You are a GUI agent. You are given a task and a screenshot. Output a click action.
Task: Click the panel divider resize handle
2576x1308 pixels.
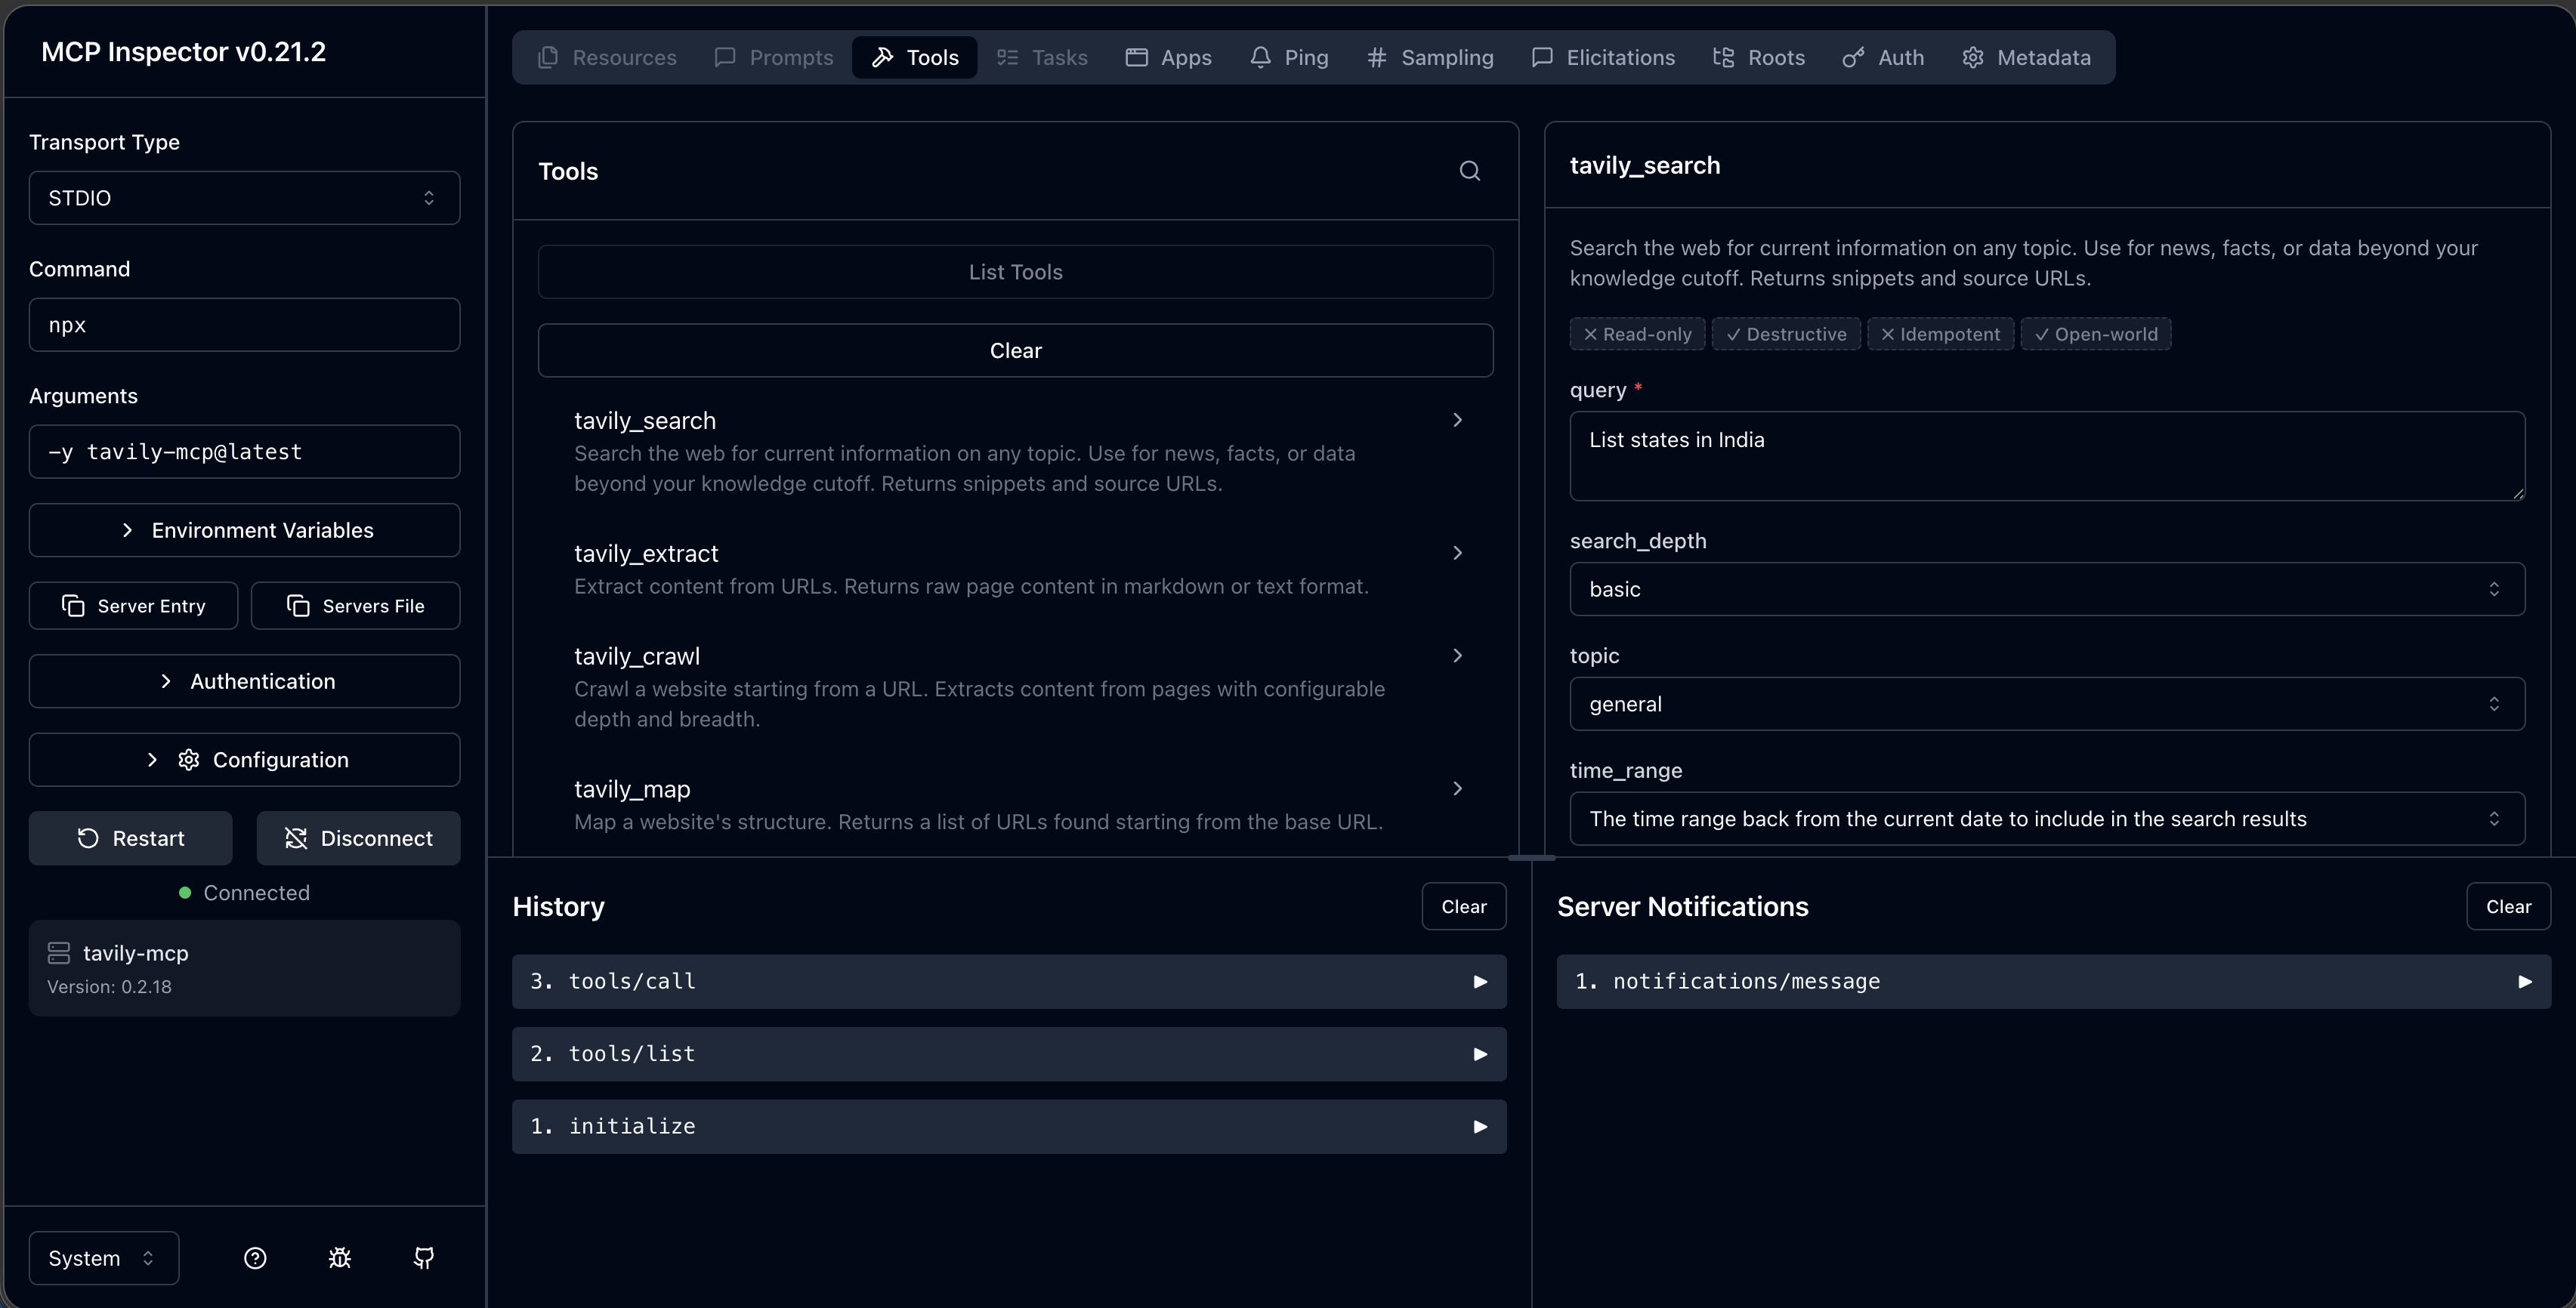tap(1531, 858)
